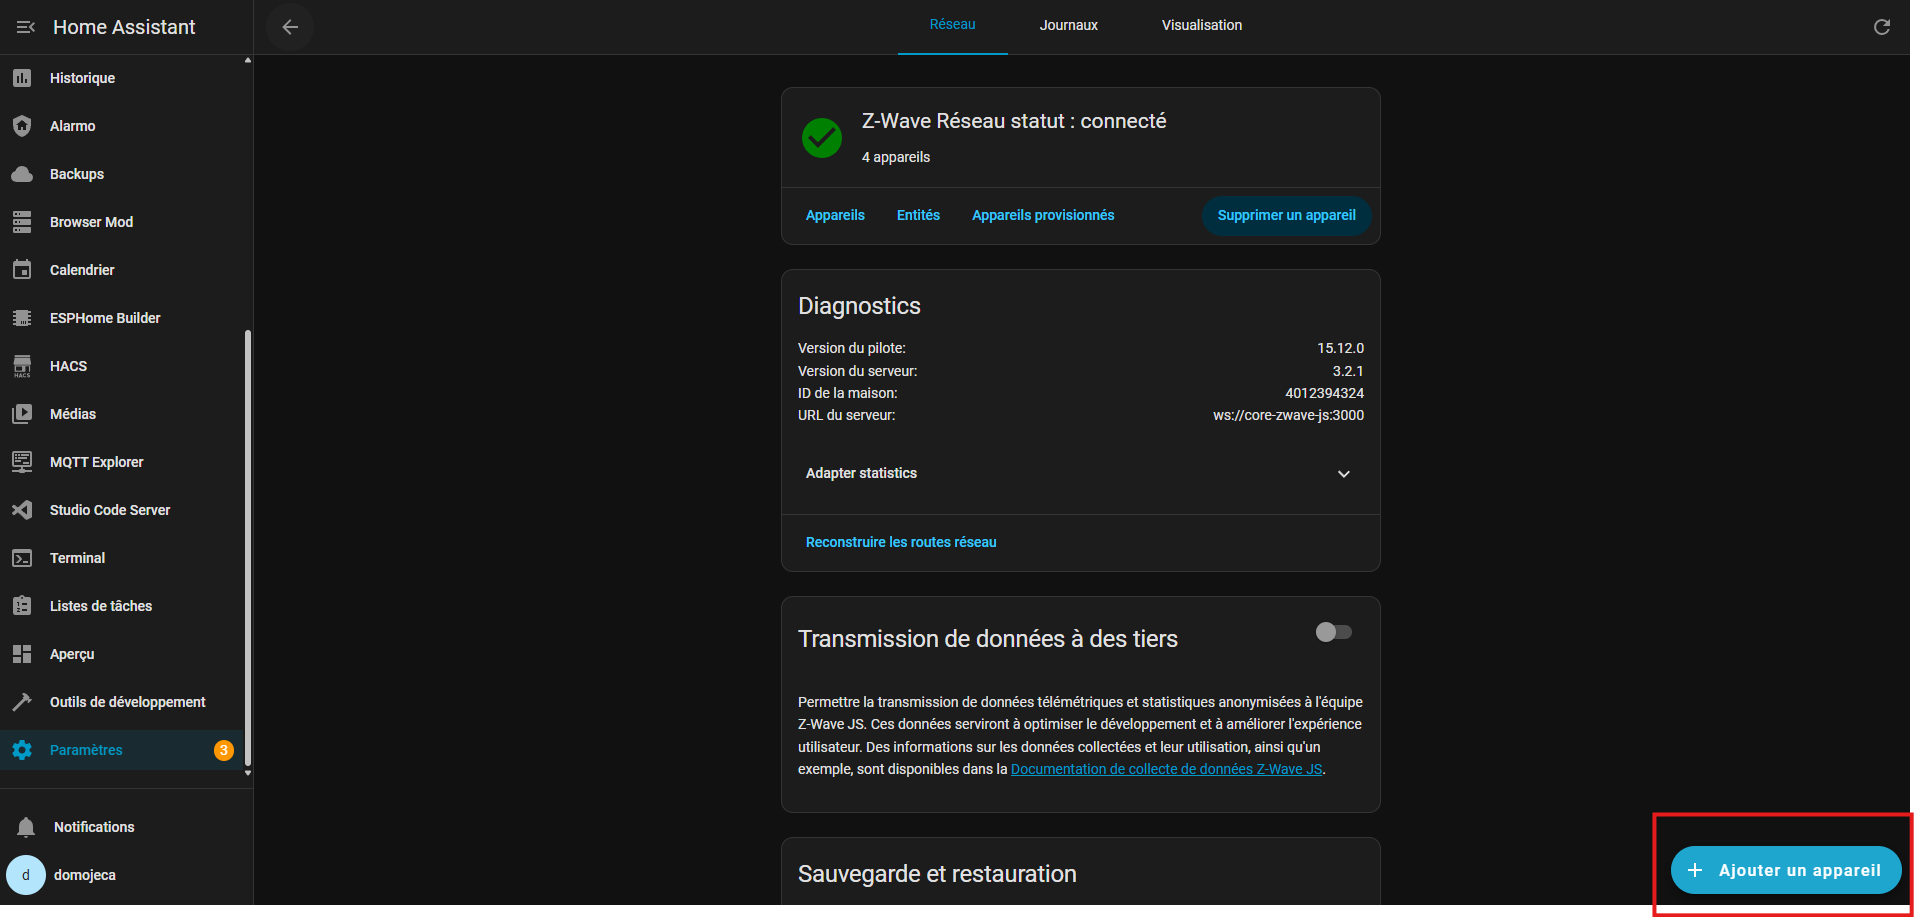1914x917 pixels.
Task: Switch to the Visualisation tab
Action: (1201, 25)
